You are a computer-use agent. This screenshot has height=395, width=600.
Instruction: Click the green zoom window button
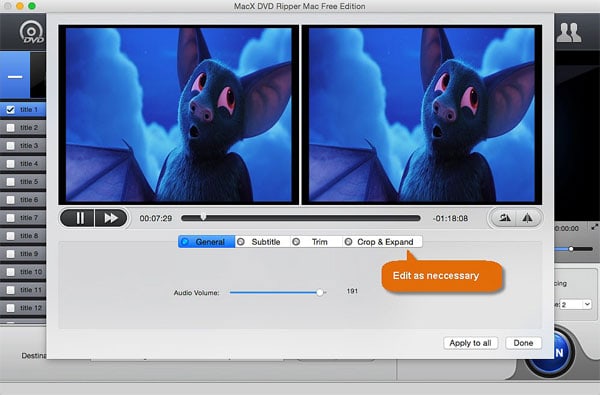tap(32, 6)
